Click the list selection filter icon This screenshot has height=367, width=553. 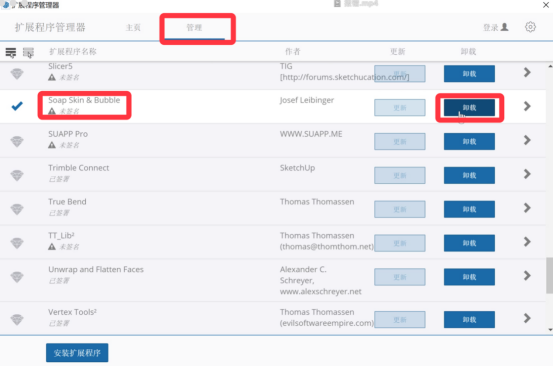[28, 53]
